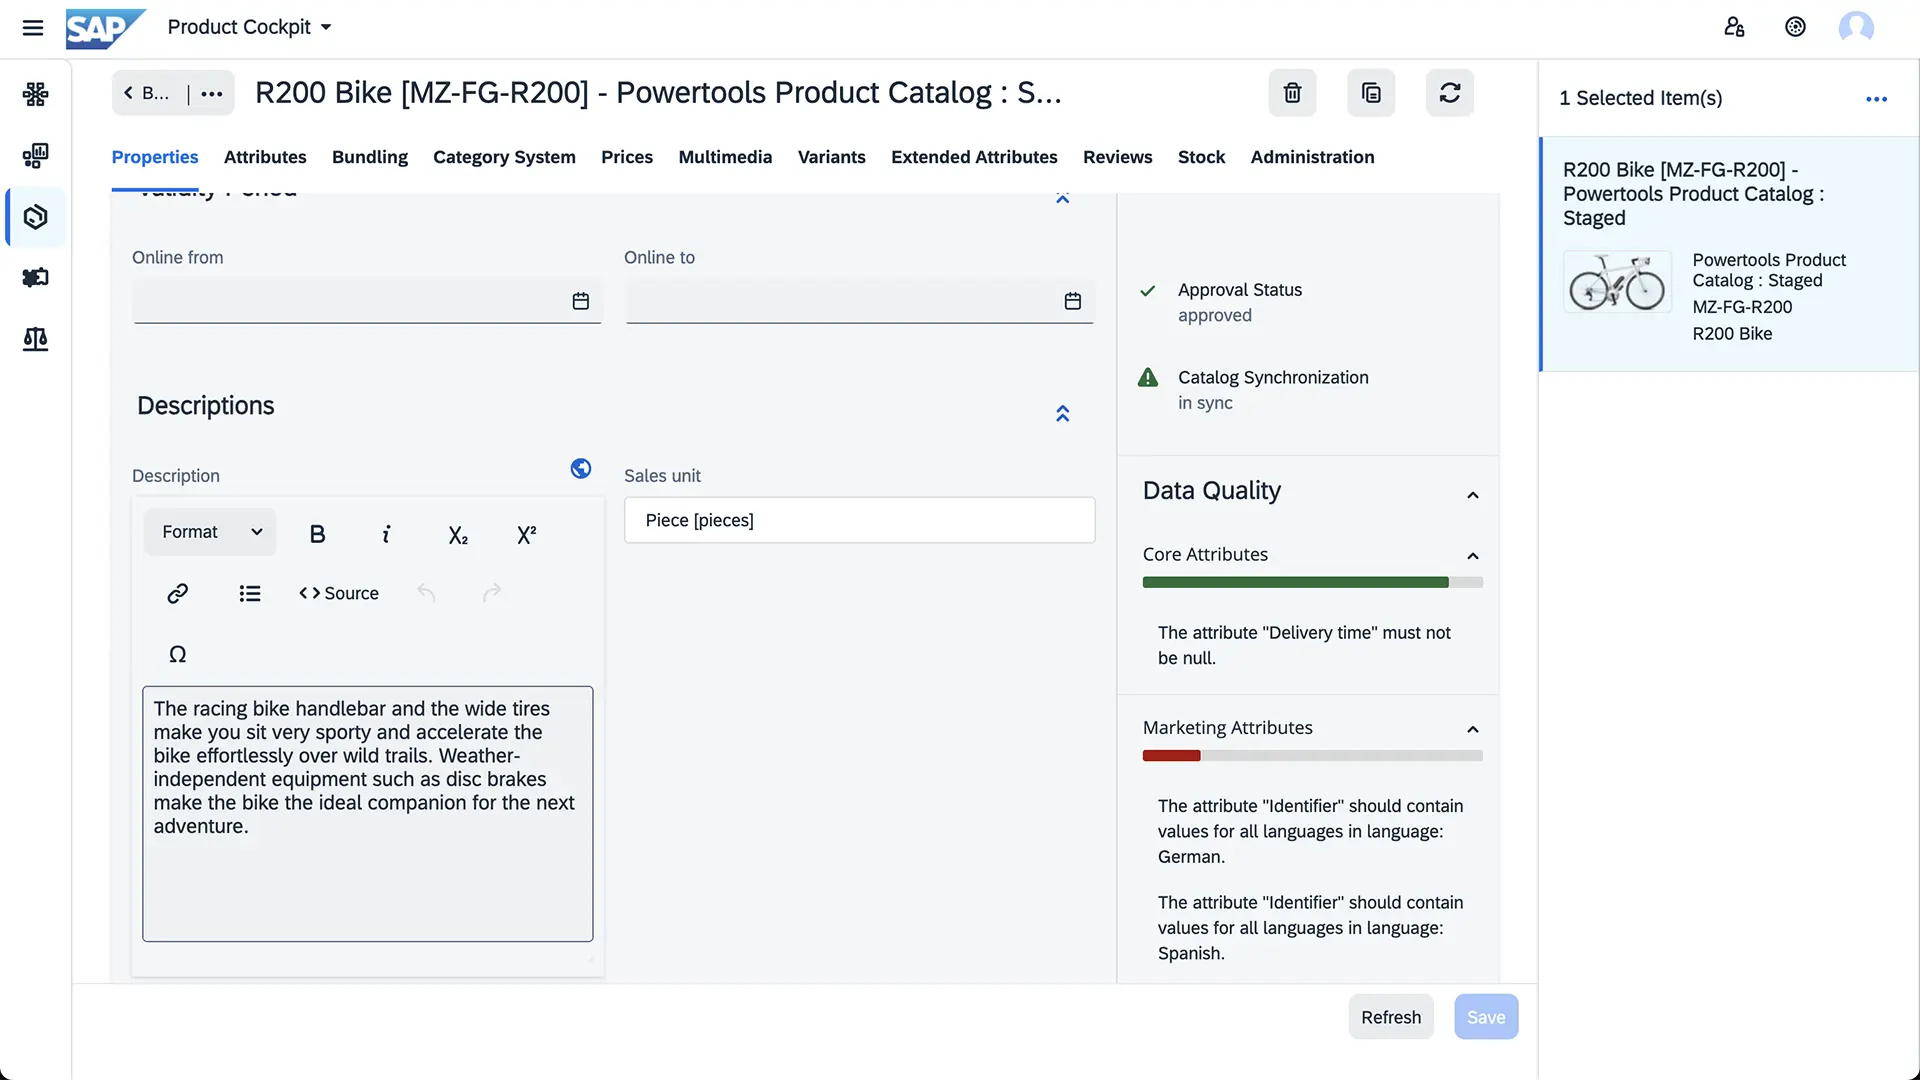Collapse the Validity Period section chevron

coord(1063,198)
